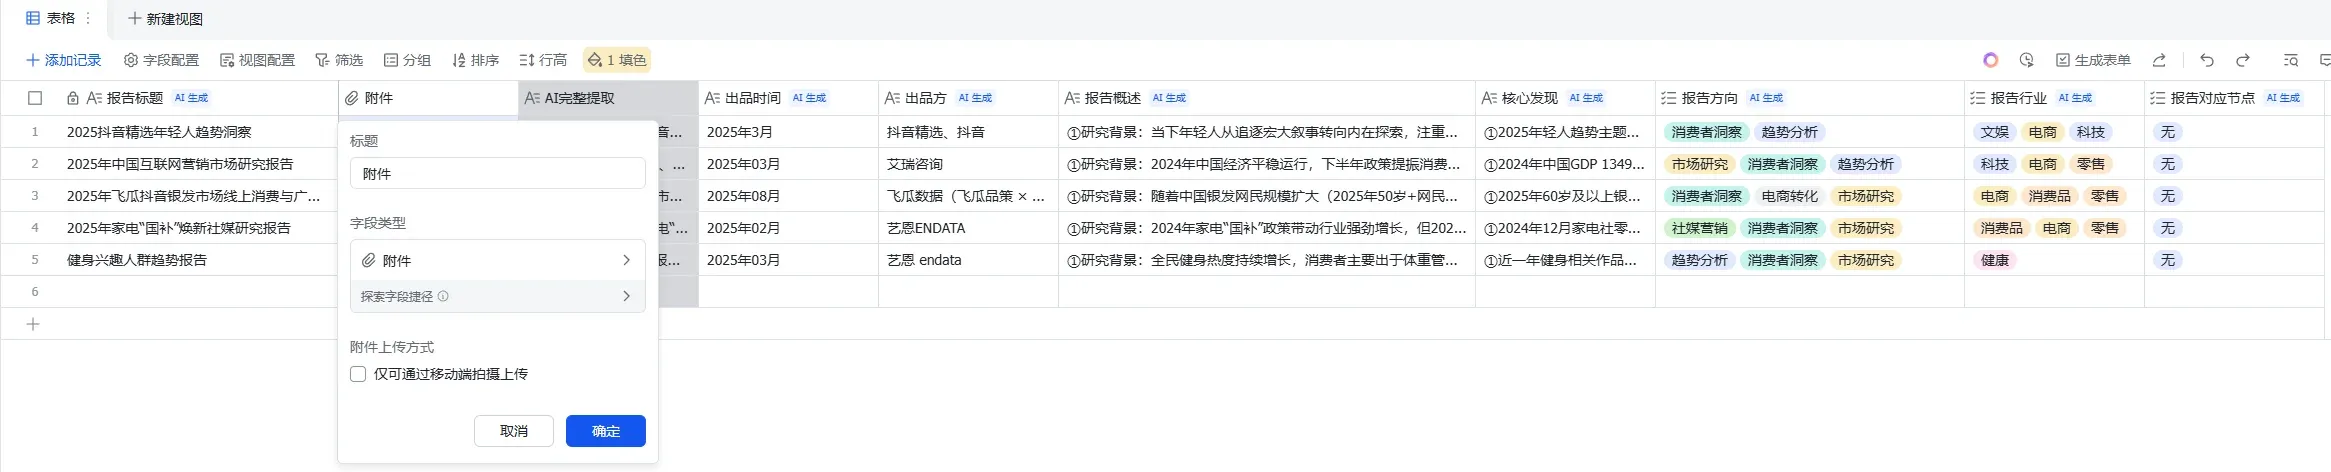Open the 分组 grouping dropdown
Viewport: 2331px width, 472px height.
407,60
